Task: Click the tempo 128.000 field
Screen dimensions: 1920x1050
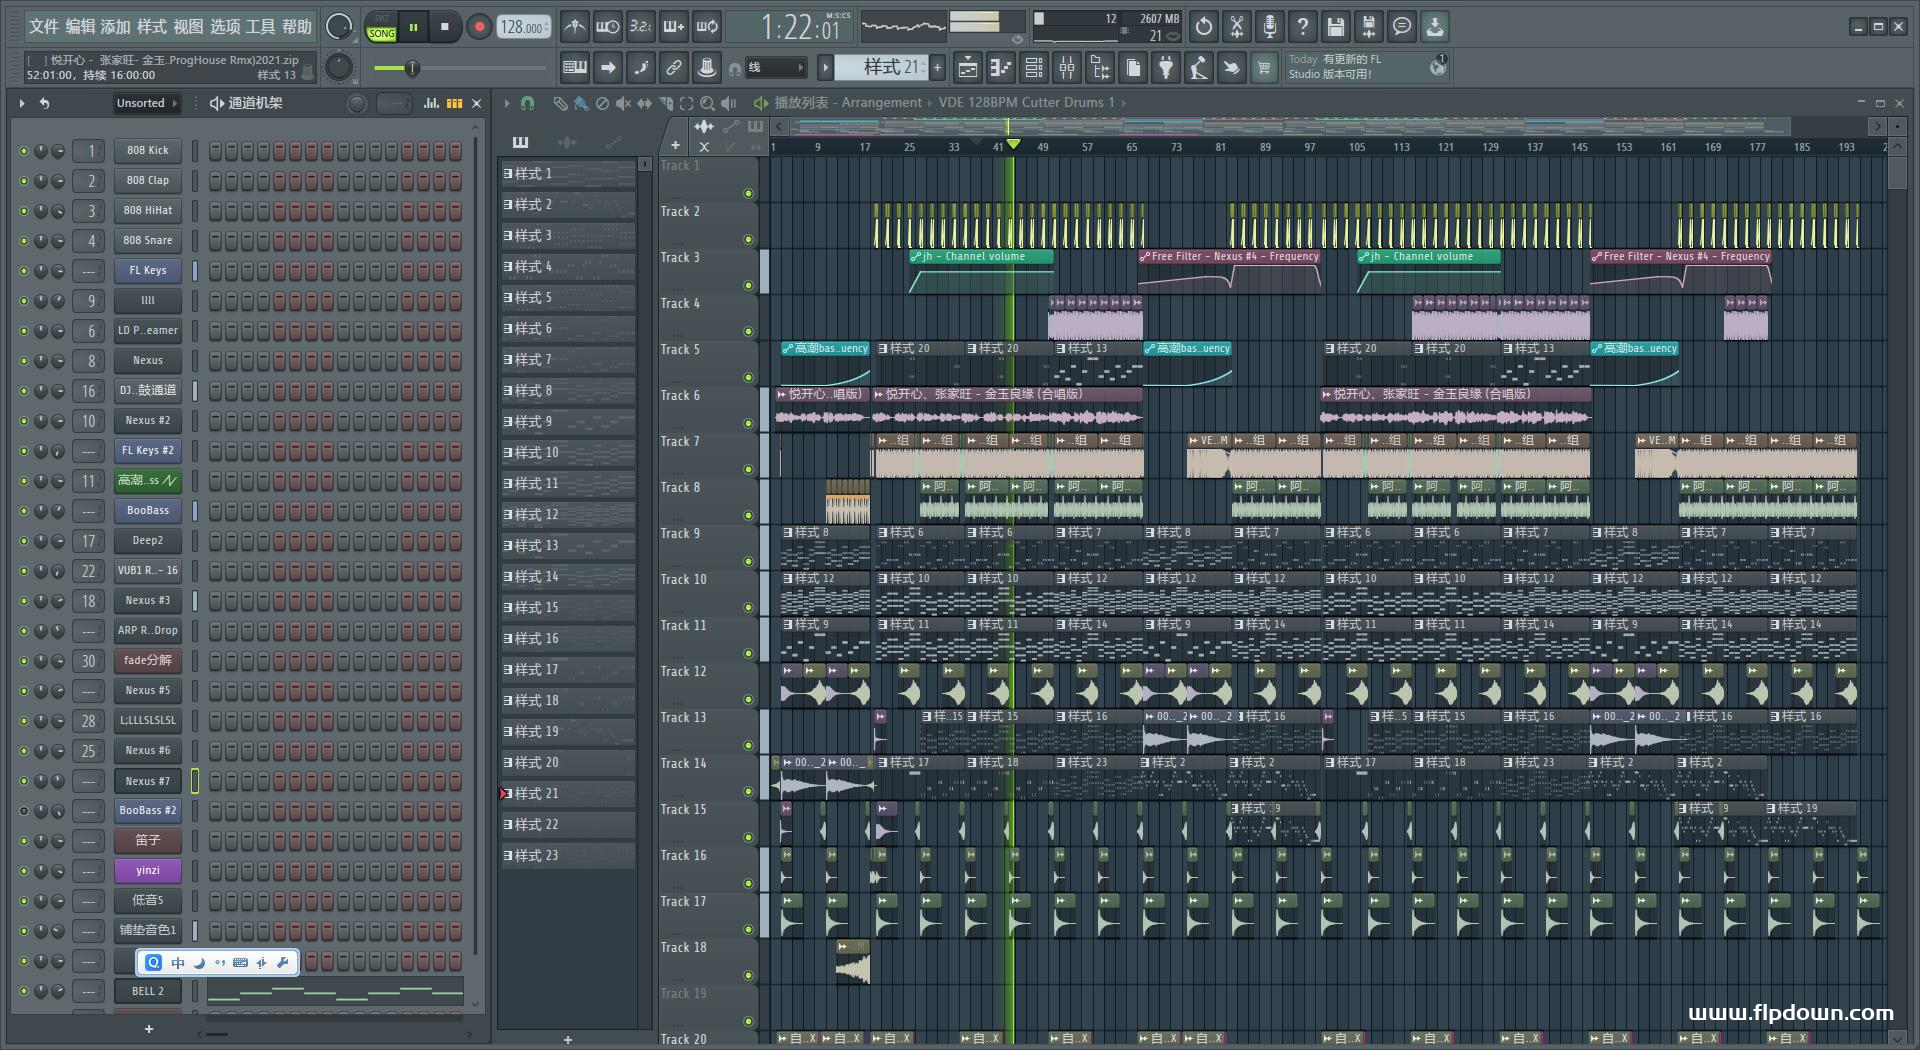Action: (524, 27)
